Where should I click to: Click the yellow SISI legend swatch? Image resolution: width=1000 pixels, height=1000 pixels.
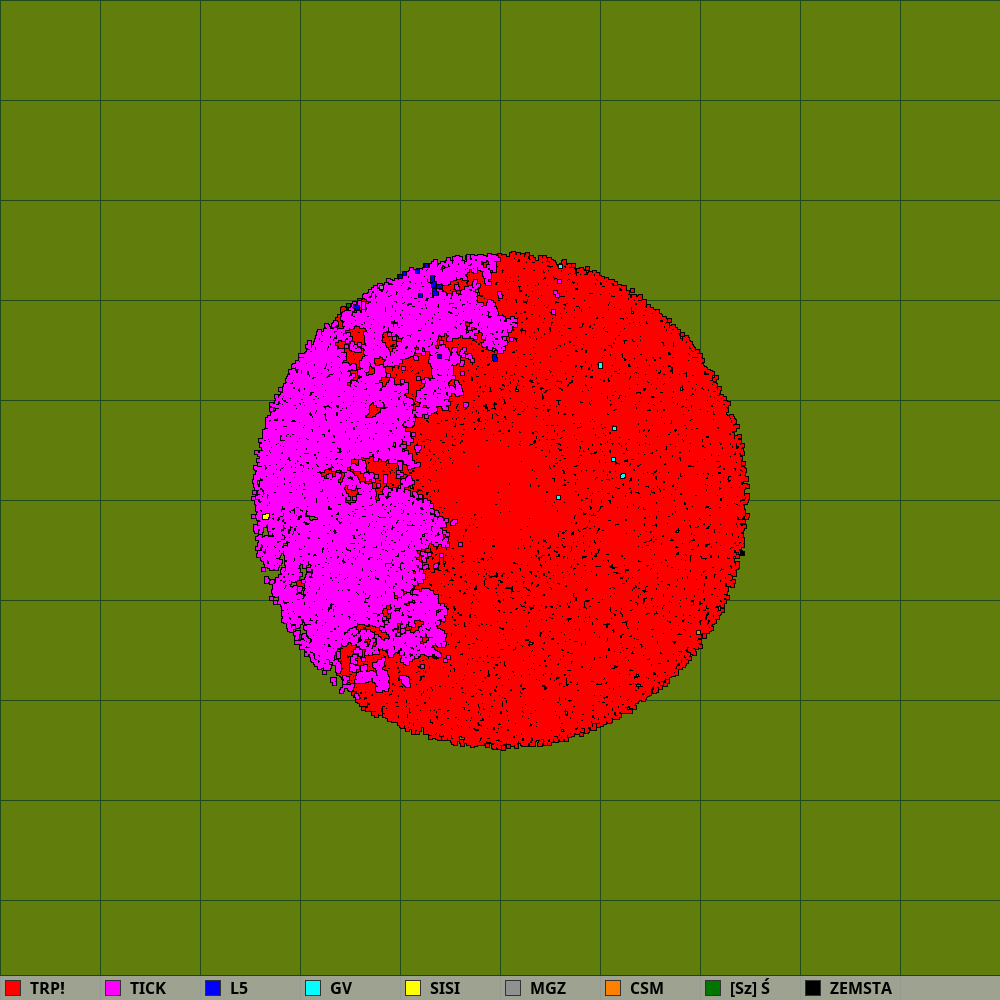(413, 988)
